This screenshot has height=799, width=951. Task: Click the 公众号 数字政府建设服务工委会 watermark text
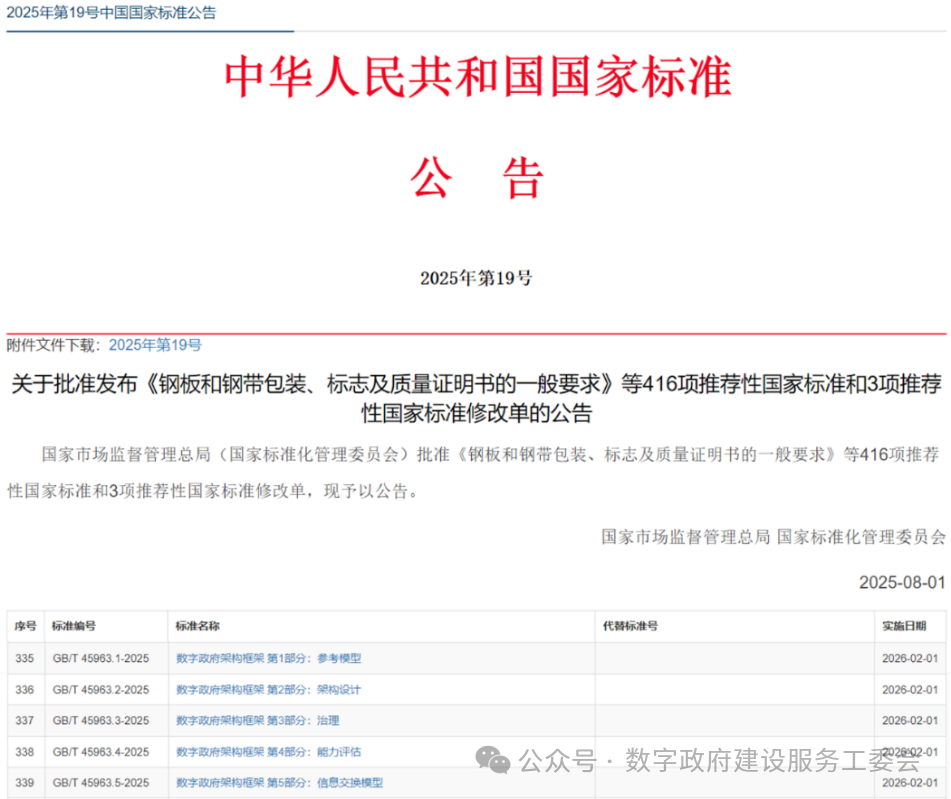click(x=719, y=761)
